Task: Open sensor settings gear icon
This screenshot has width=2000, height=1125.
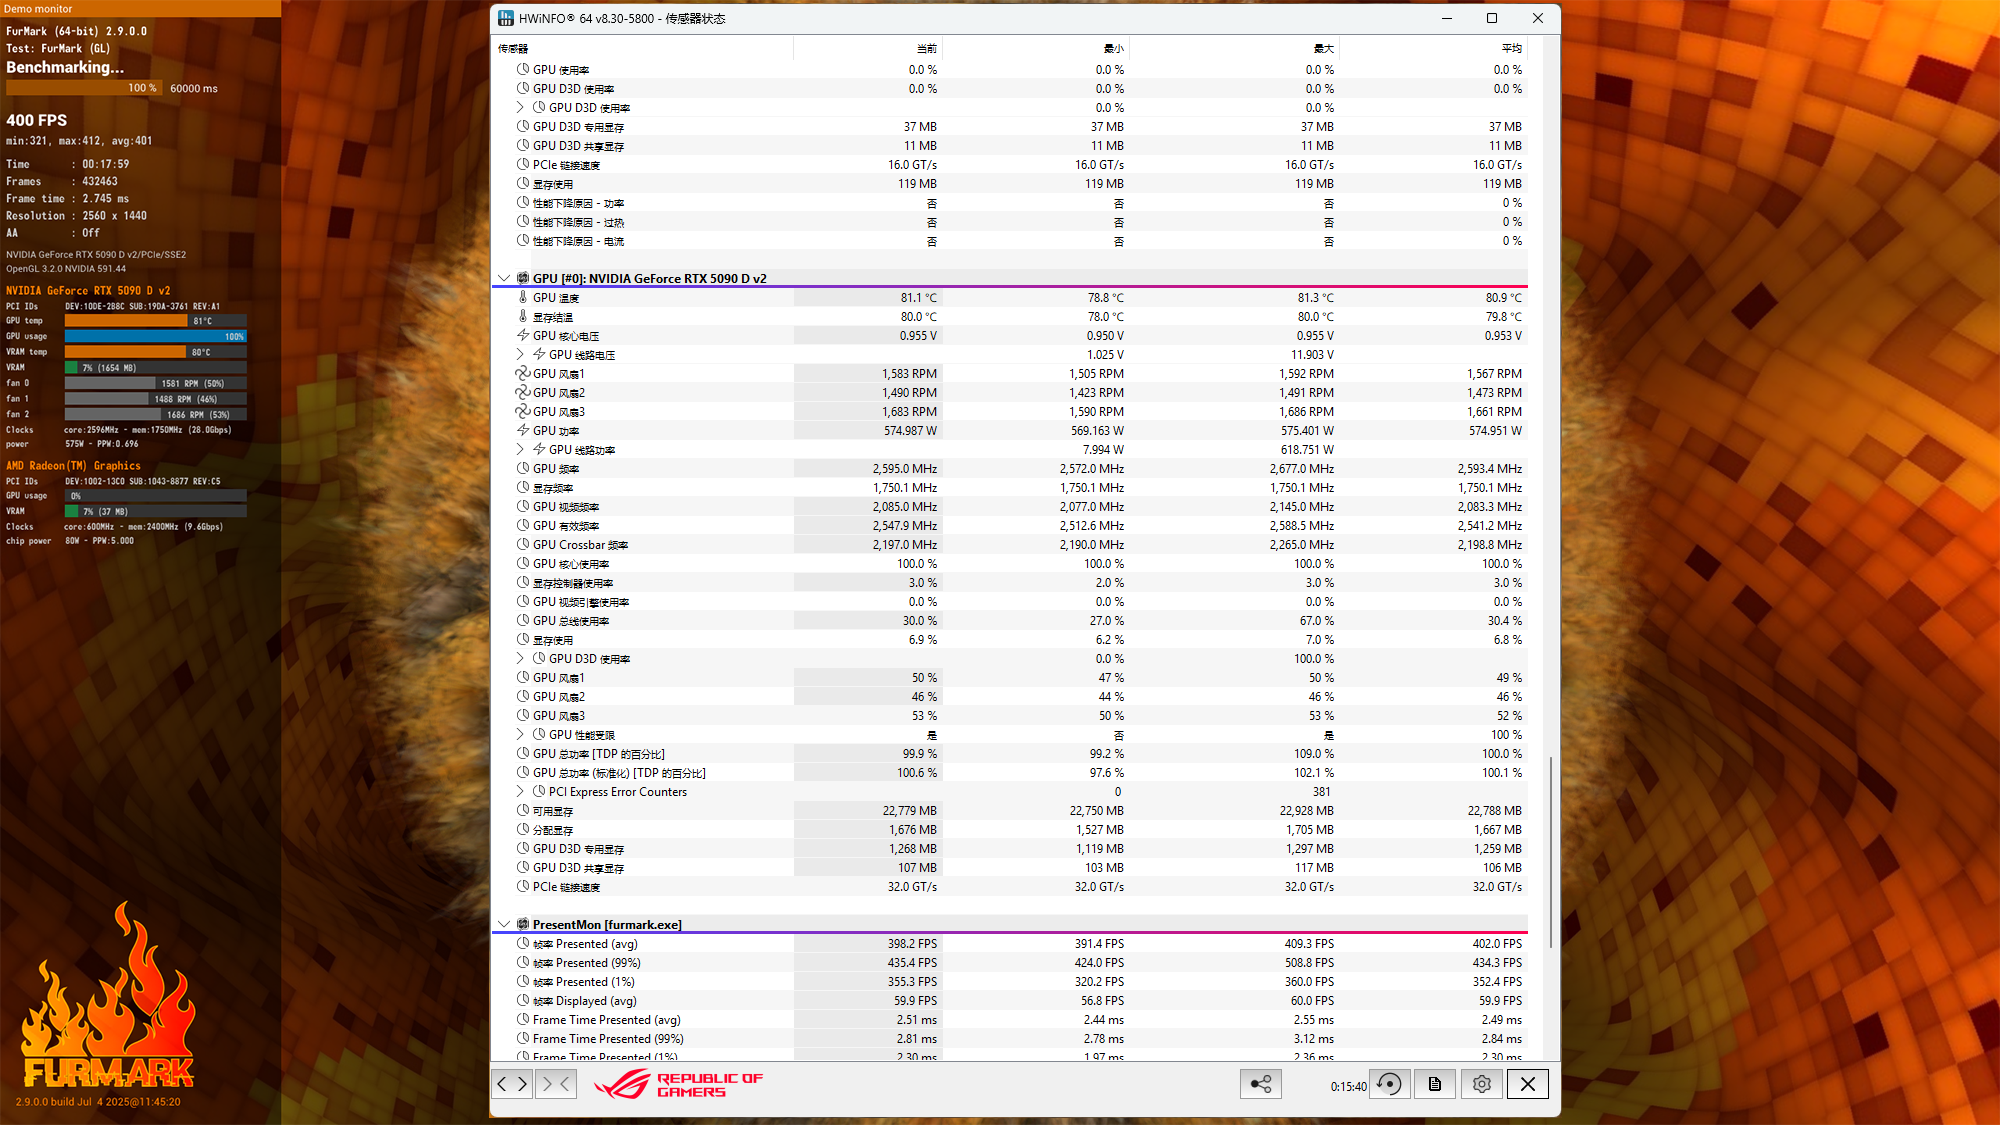Action: pyautogui.click(x=1482, y=1084)
